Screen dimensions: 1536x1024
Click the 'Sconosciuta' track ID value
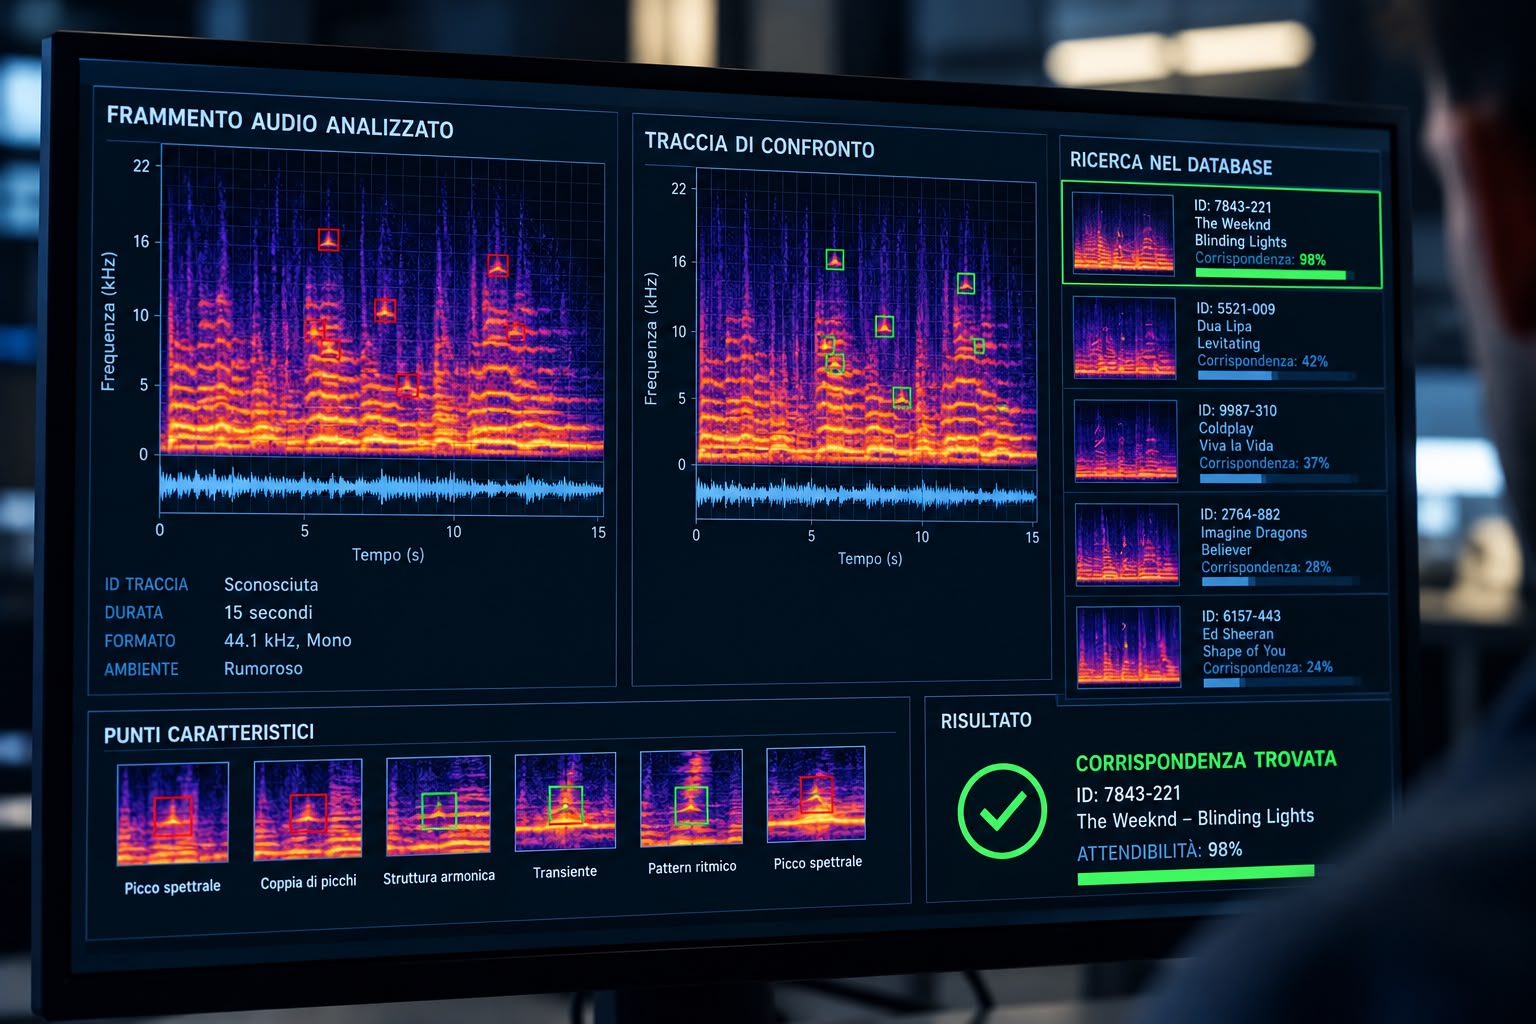[x=271, y=584]
